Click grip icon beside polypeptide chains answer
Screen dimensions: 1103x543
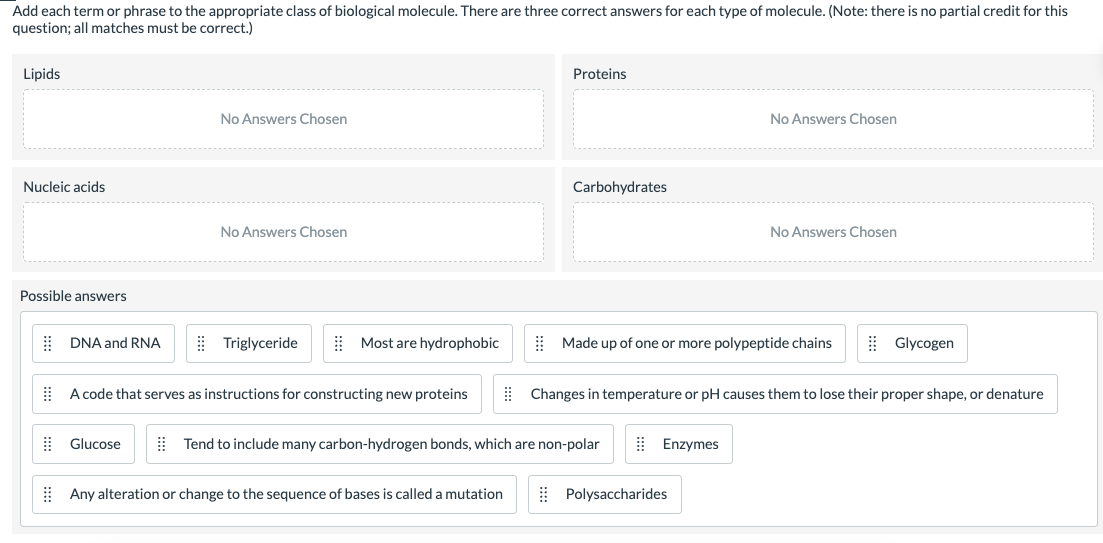click(x=539, y=343)
